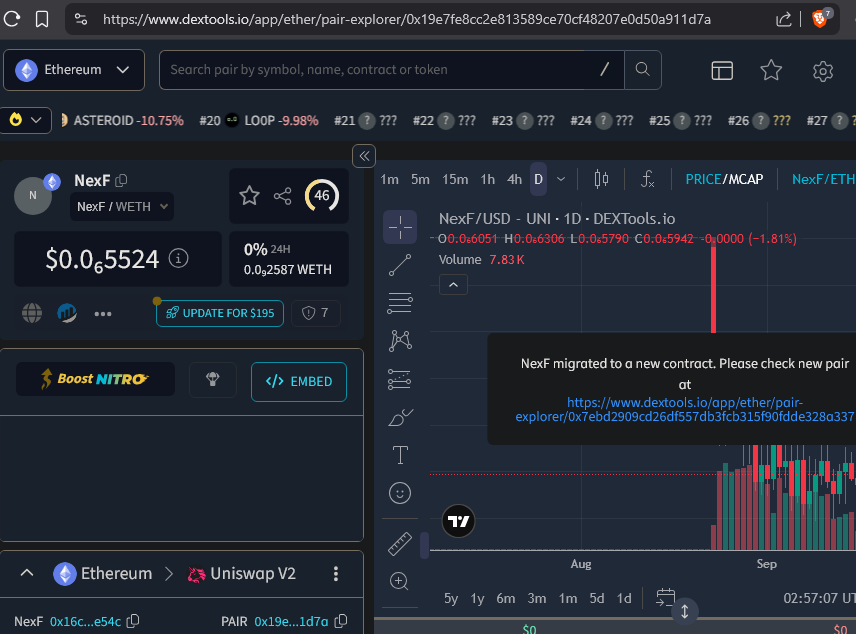Collapse the Ethereum Uniswap V2 section
856x634 pixels.
27,573
